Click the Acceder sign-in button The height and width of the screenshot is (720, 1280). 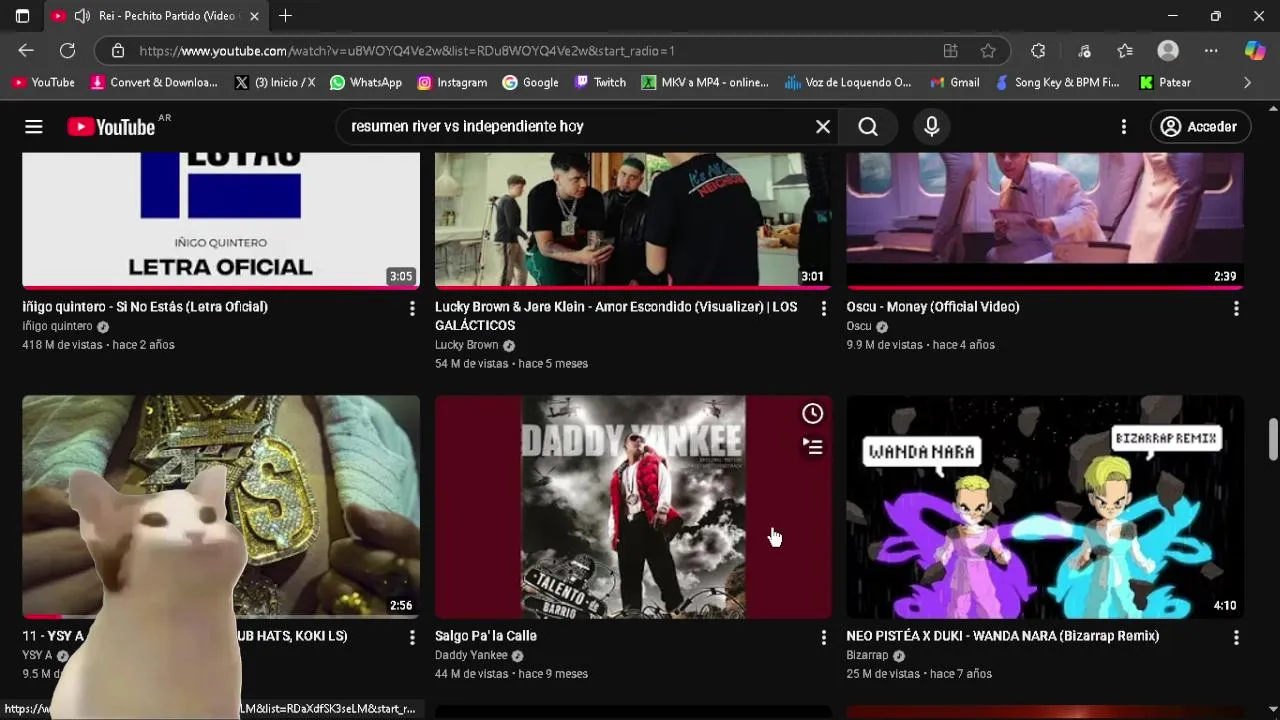[1200, 127]
